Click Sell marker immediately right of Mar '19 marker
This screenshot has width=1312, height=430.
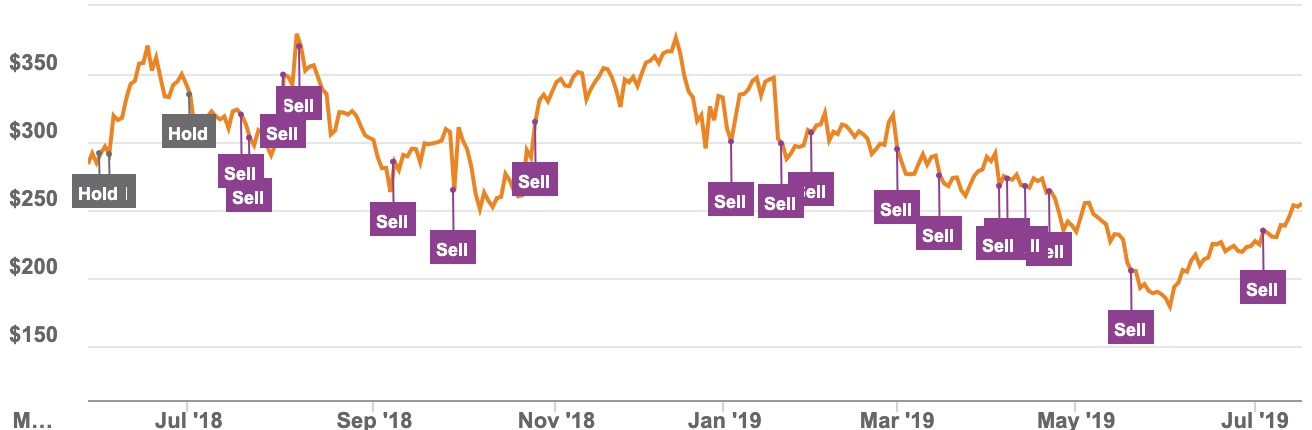tap(938, 235)
